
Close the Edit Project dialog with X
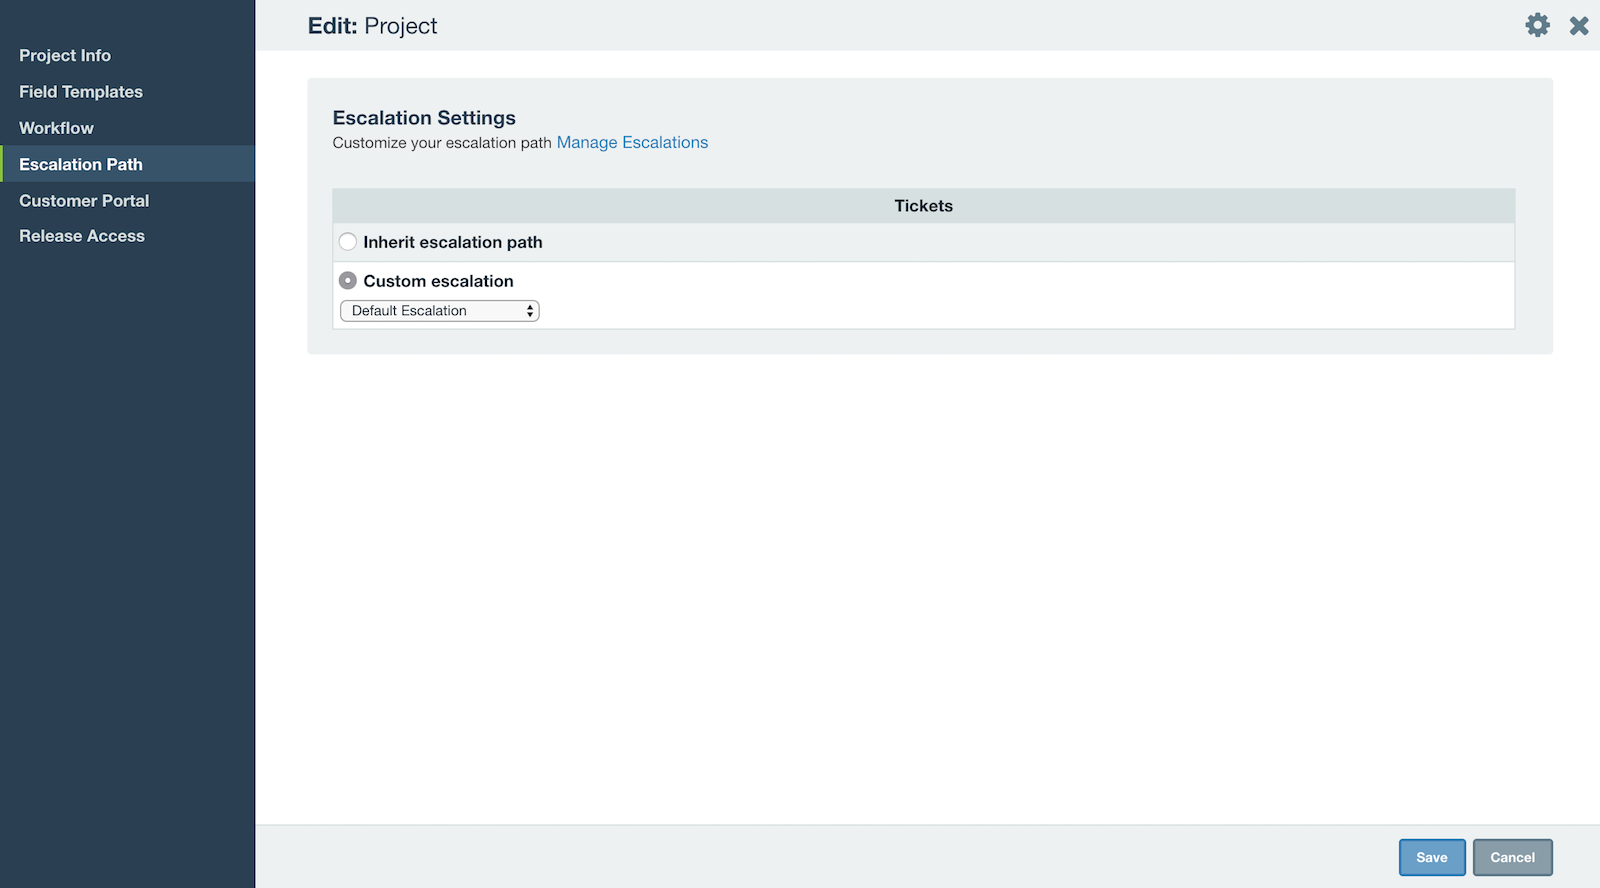point(1579,26)
